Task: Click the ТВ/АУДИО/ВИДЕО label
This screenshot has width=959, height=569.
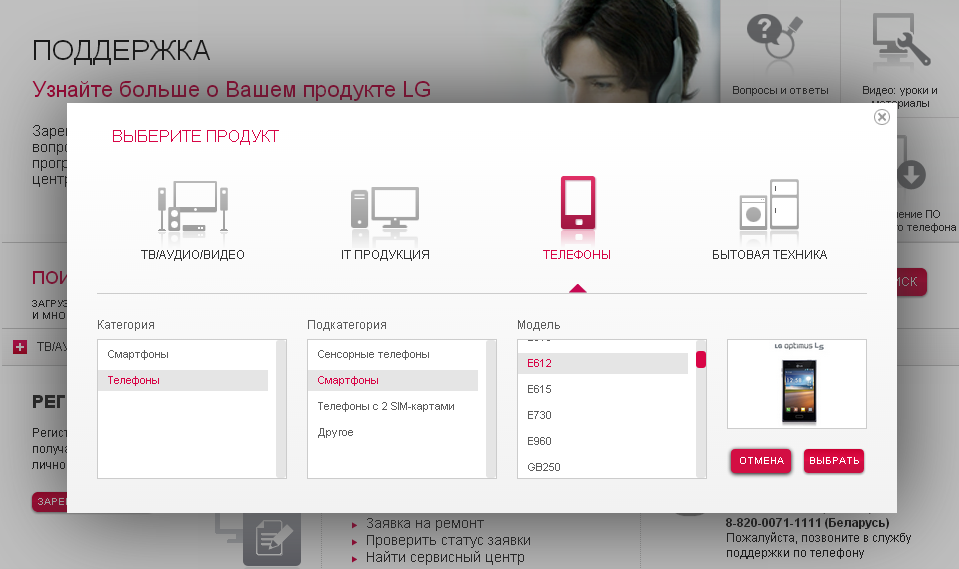Action: tap(193, 255)
